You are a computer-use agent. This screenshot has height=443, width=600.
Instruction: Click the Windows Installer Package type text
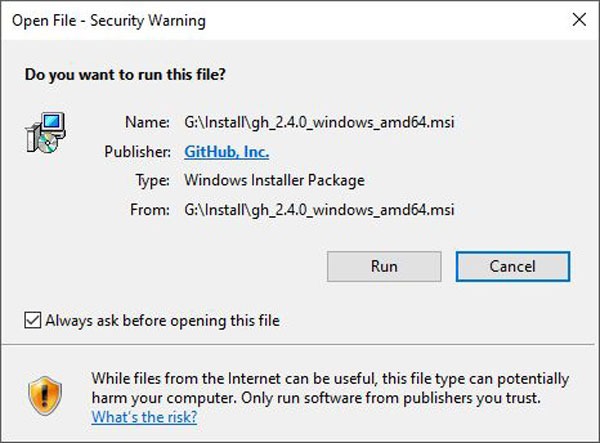(275, 180)
